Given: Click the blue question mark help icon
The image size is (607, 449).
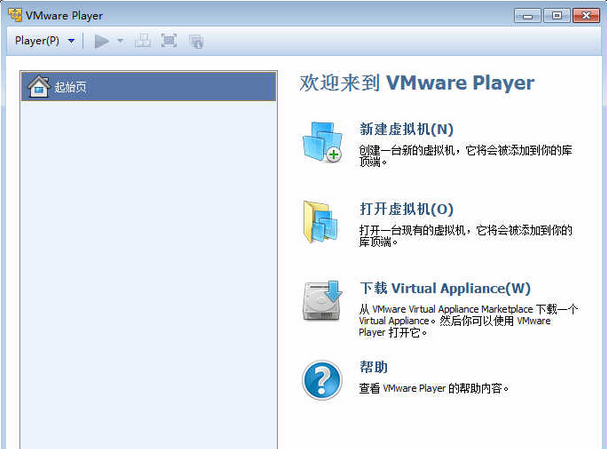Looking at the screenshot, I should pos(321,379).
